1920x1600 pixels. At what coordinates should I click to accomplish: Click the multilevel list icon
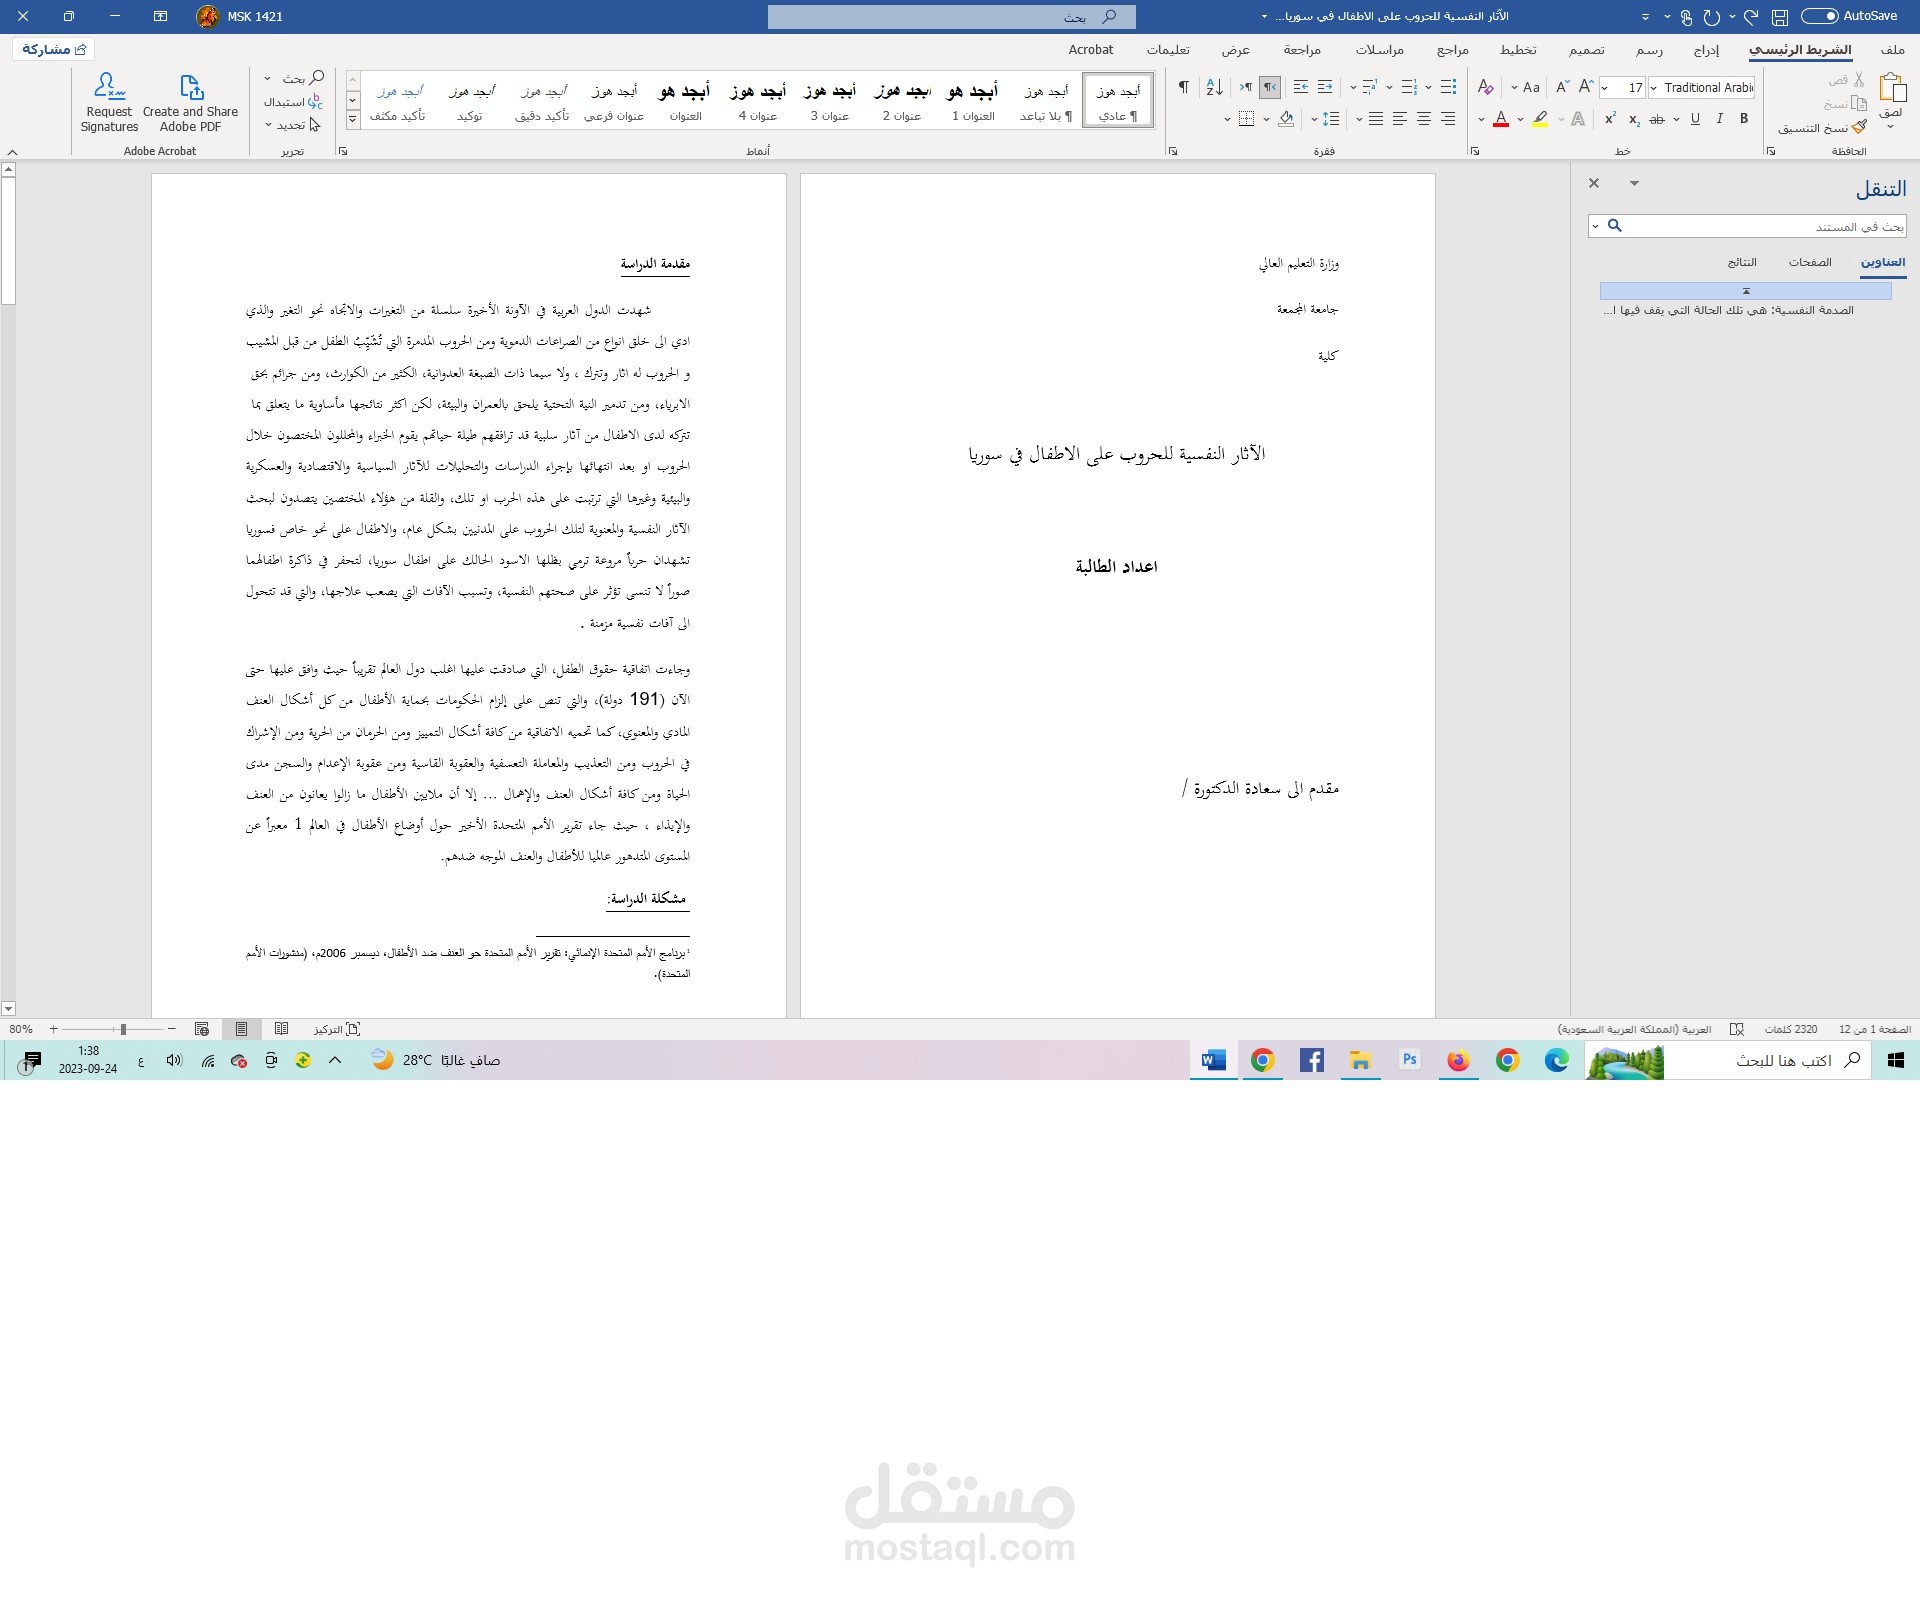(1370, 87)
